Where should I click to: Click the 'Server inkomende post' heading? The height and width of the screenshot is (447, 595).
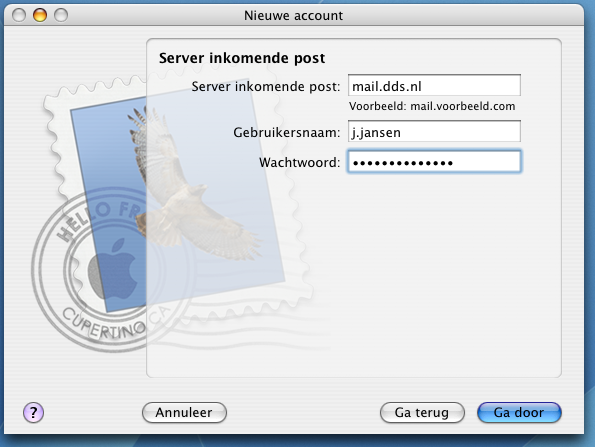(x=242, y=58)
